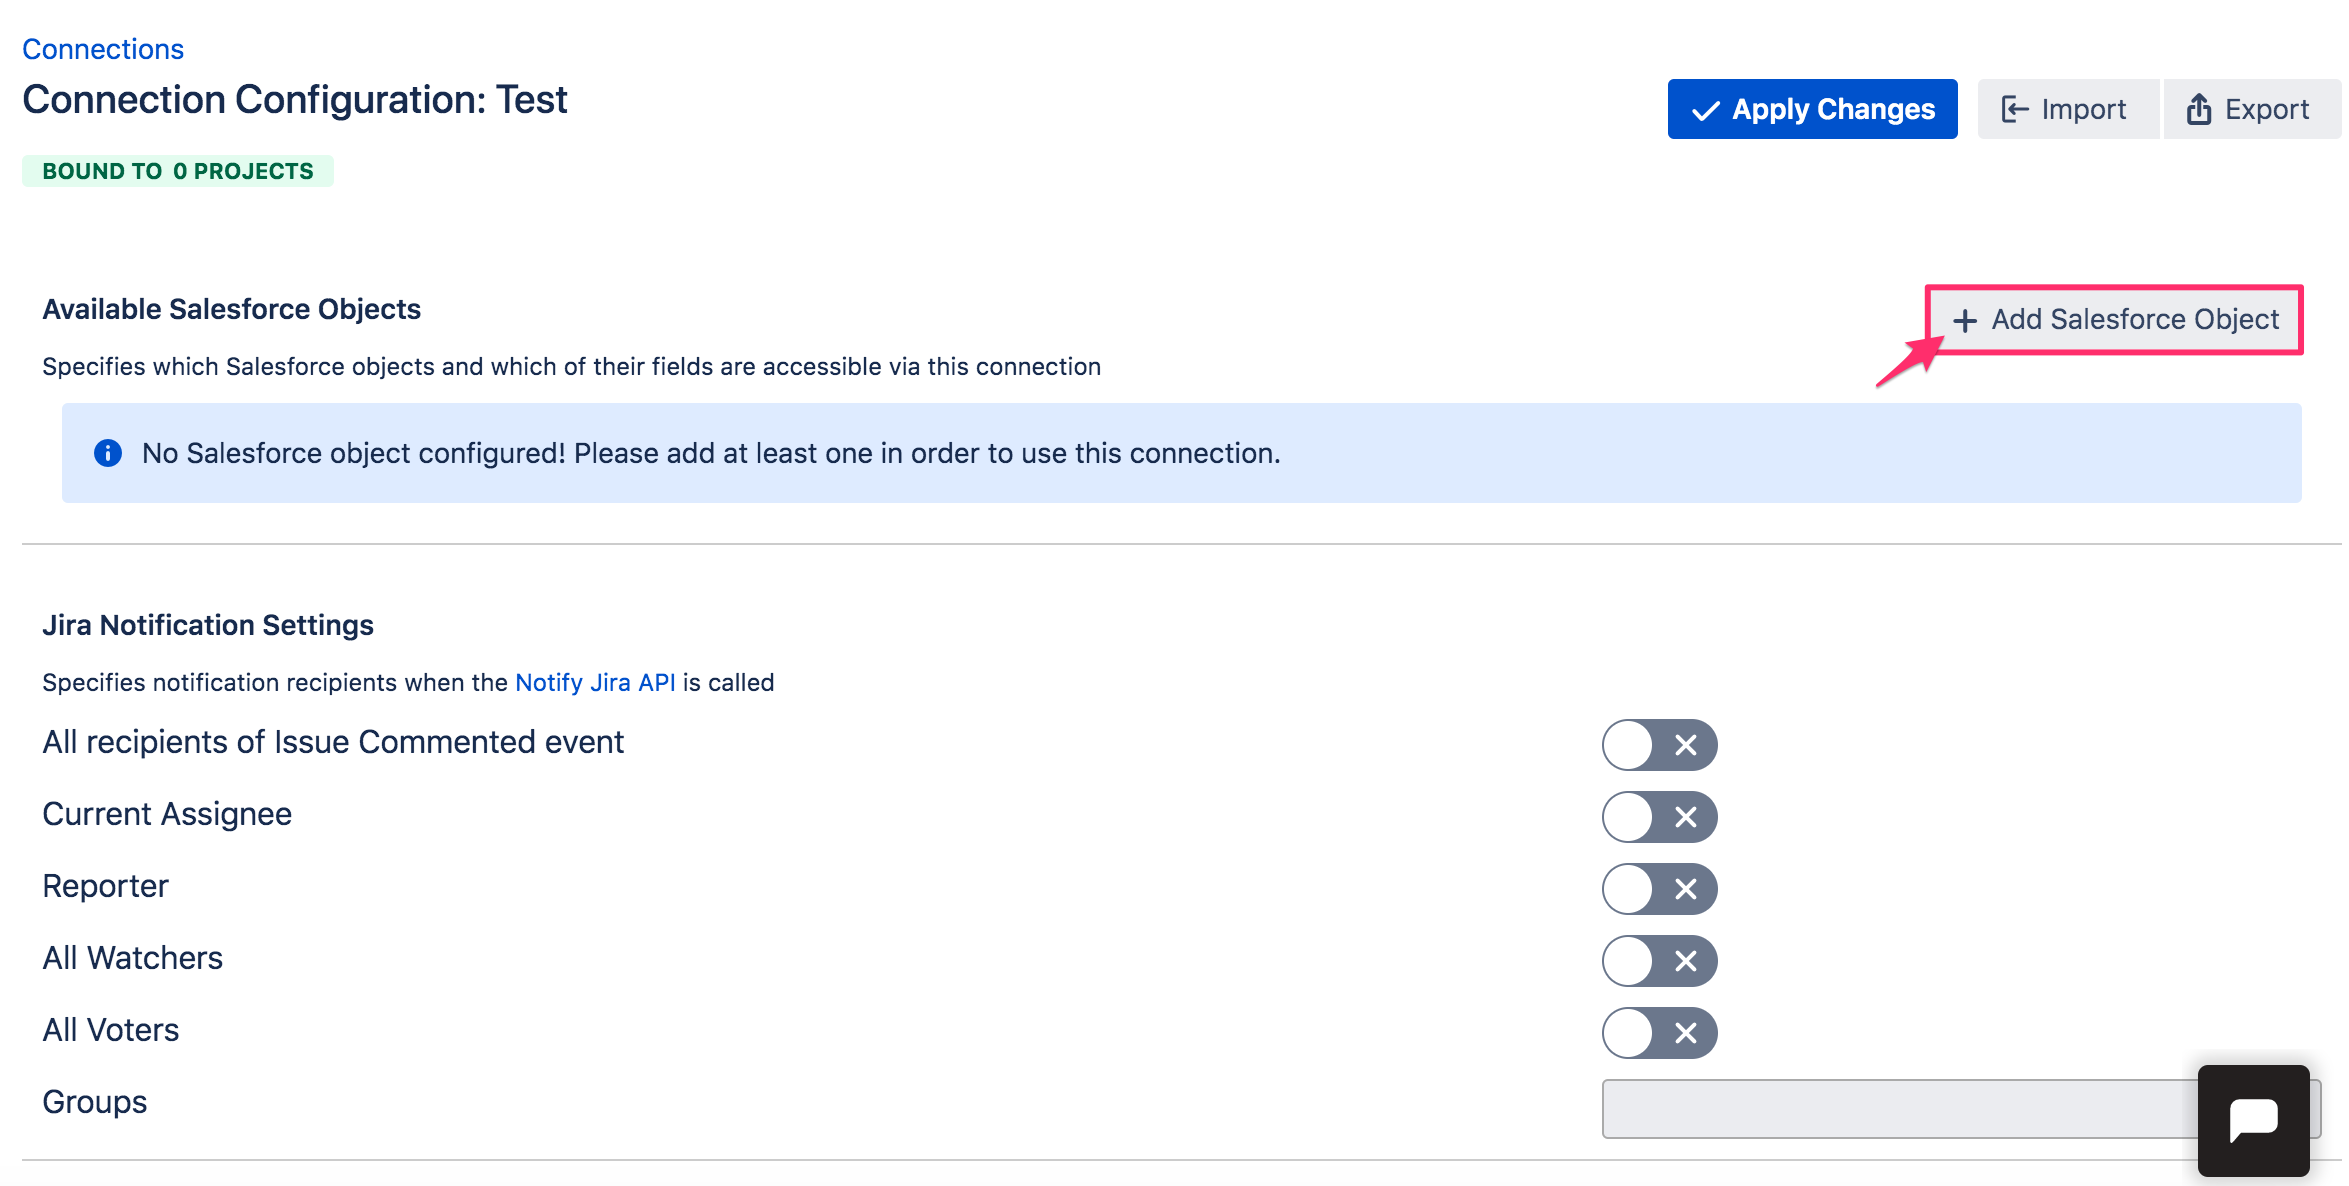Switch on the All Watchers toggle
Image resolution: width=2349 pixels, height=1186 pixels.
point(1659,961)
